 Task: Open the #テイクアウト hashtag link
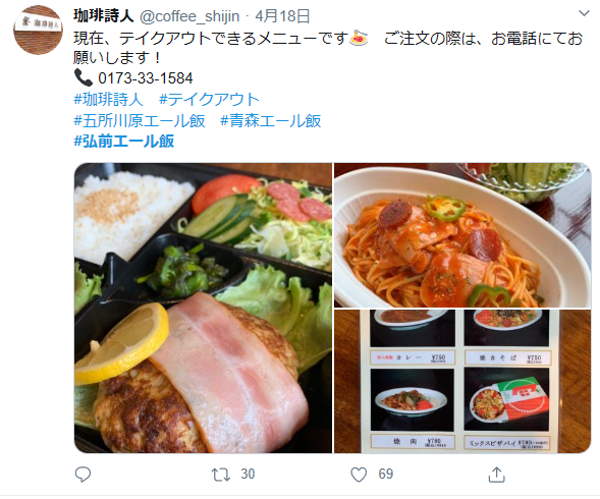click(x=209, y=99)
